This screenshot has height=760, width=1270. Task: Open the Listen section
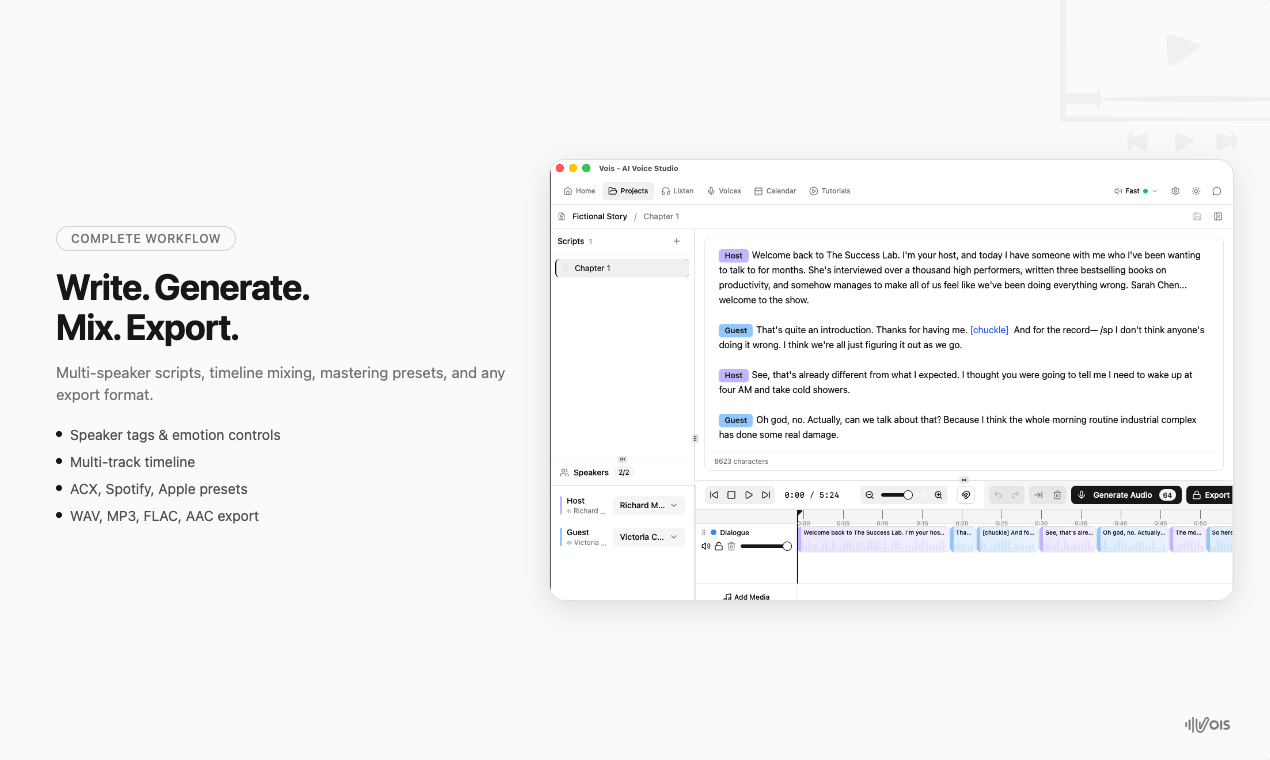coord(677,190)
